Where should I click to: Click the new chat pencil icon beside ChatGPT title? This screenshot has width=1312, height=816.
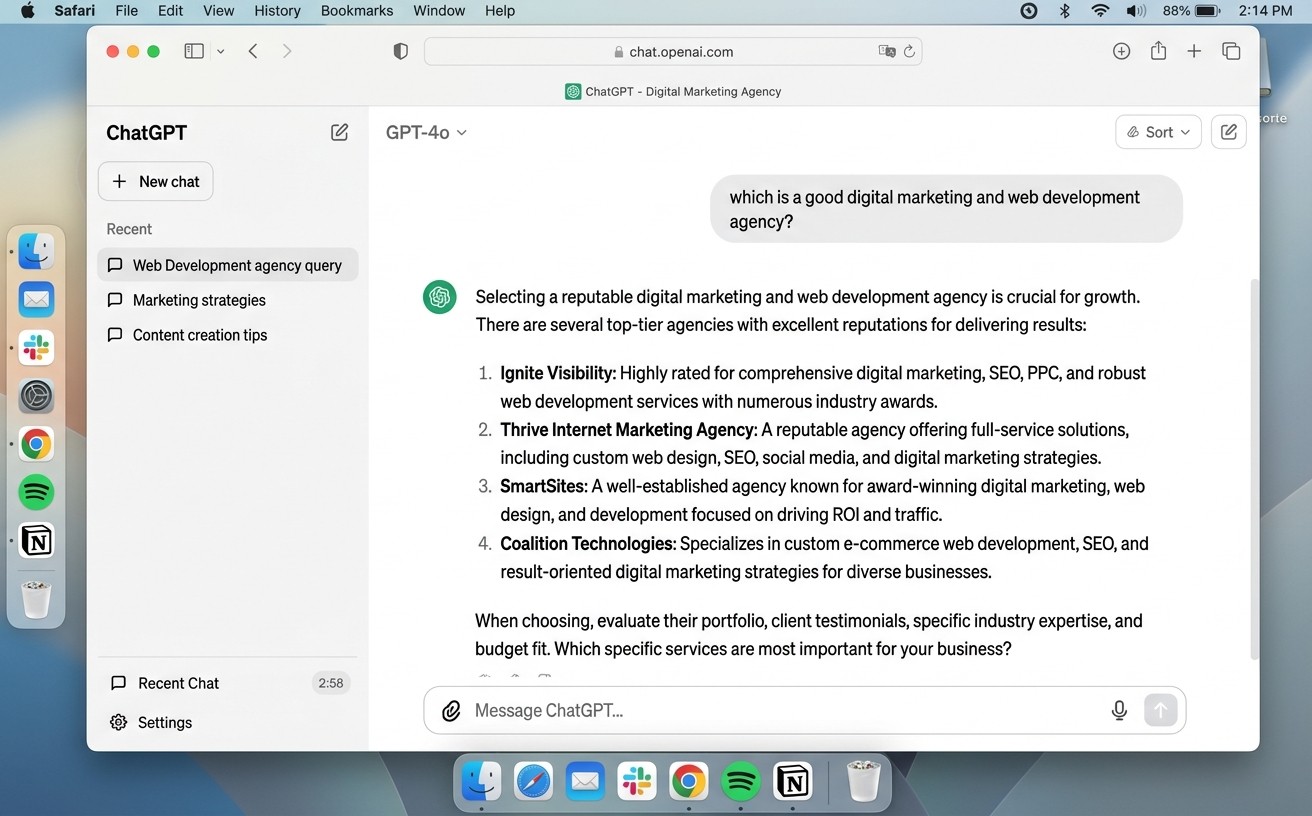pos(340,132)
